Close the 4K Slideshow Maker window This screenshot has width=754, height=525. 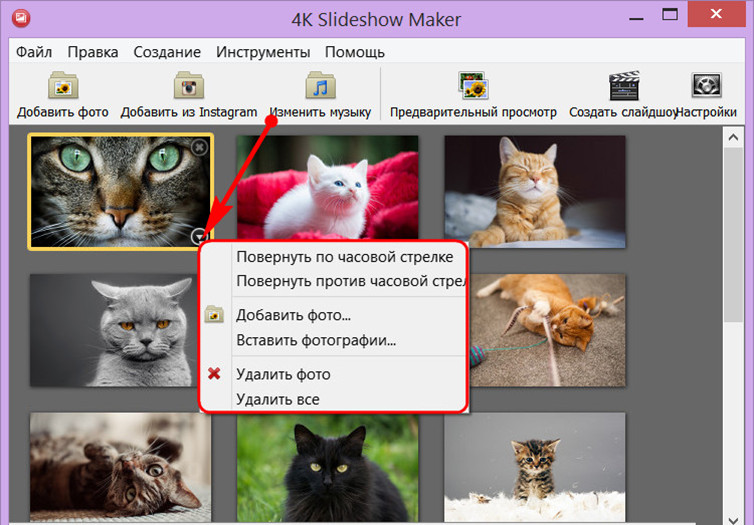(x=716, y=14)
